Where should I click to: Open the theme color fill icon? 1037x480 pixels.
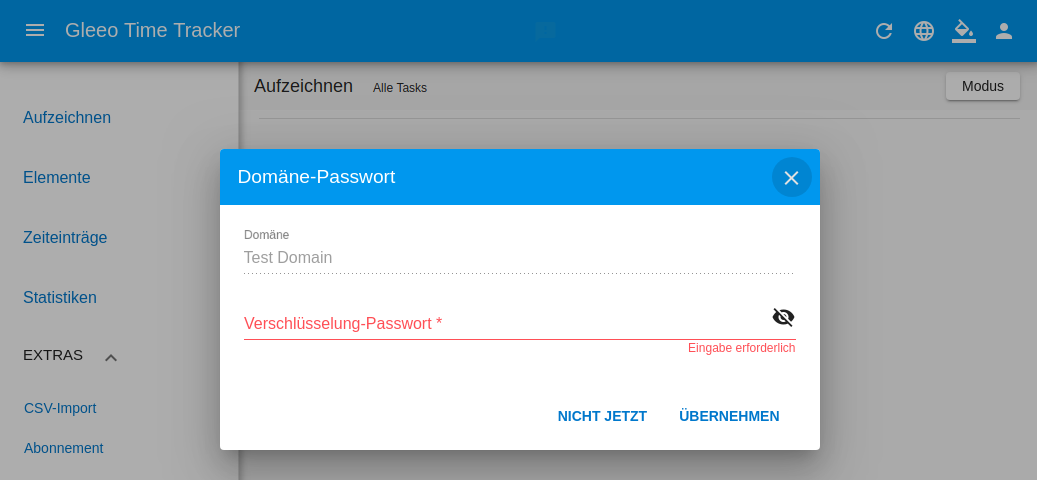(964, 31)
